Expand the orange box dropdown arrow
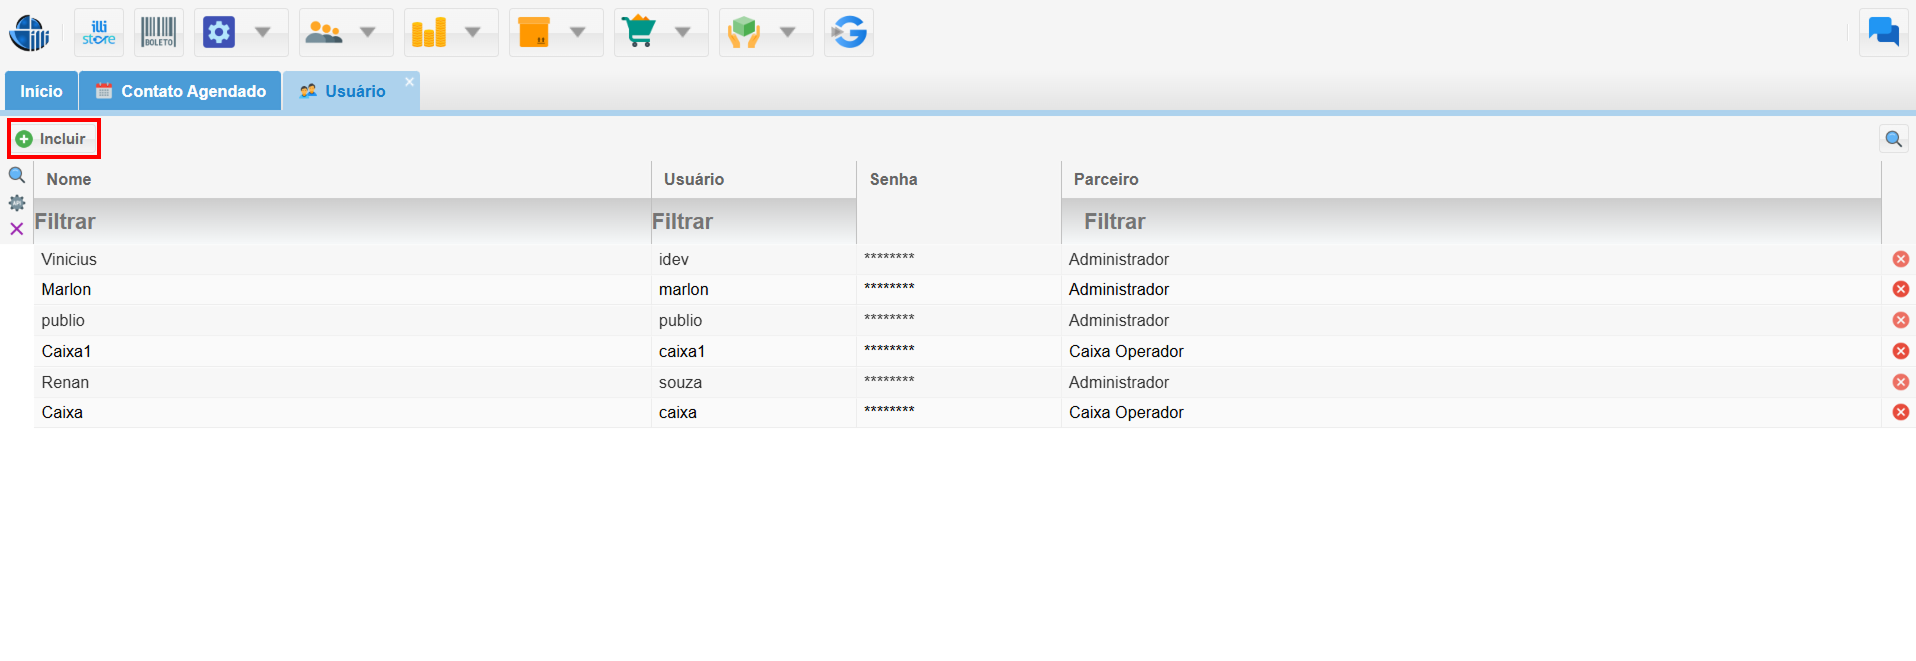Image resolution: width=1916 pixels, height=661 pixels. (578, 33)
